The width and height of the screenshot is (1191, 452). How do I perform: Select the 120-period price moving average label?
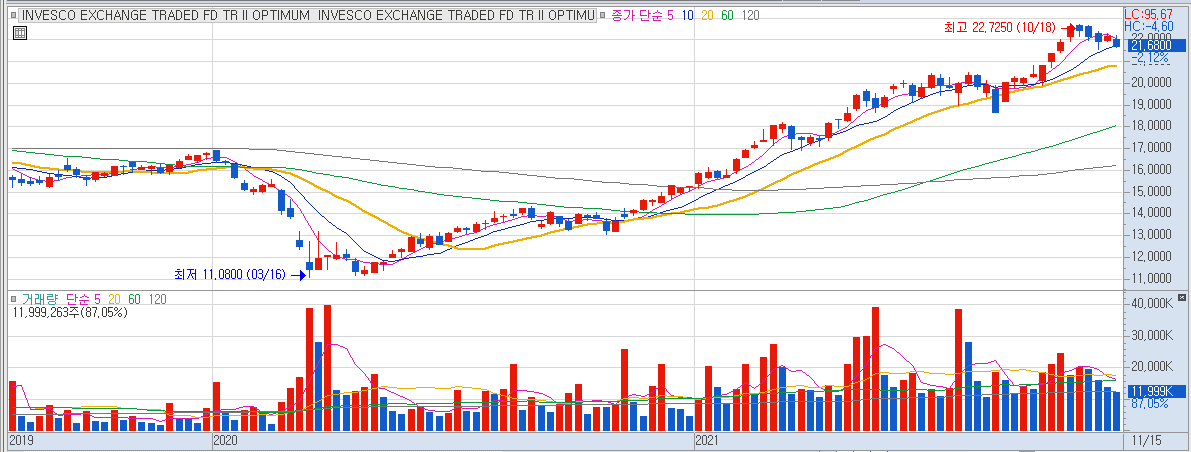pyautogui.click(x=750, y=15)
